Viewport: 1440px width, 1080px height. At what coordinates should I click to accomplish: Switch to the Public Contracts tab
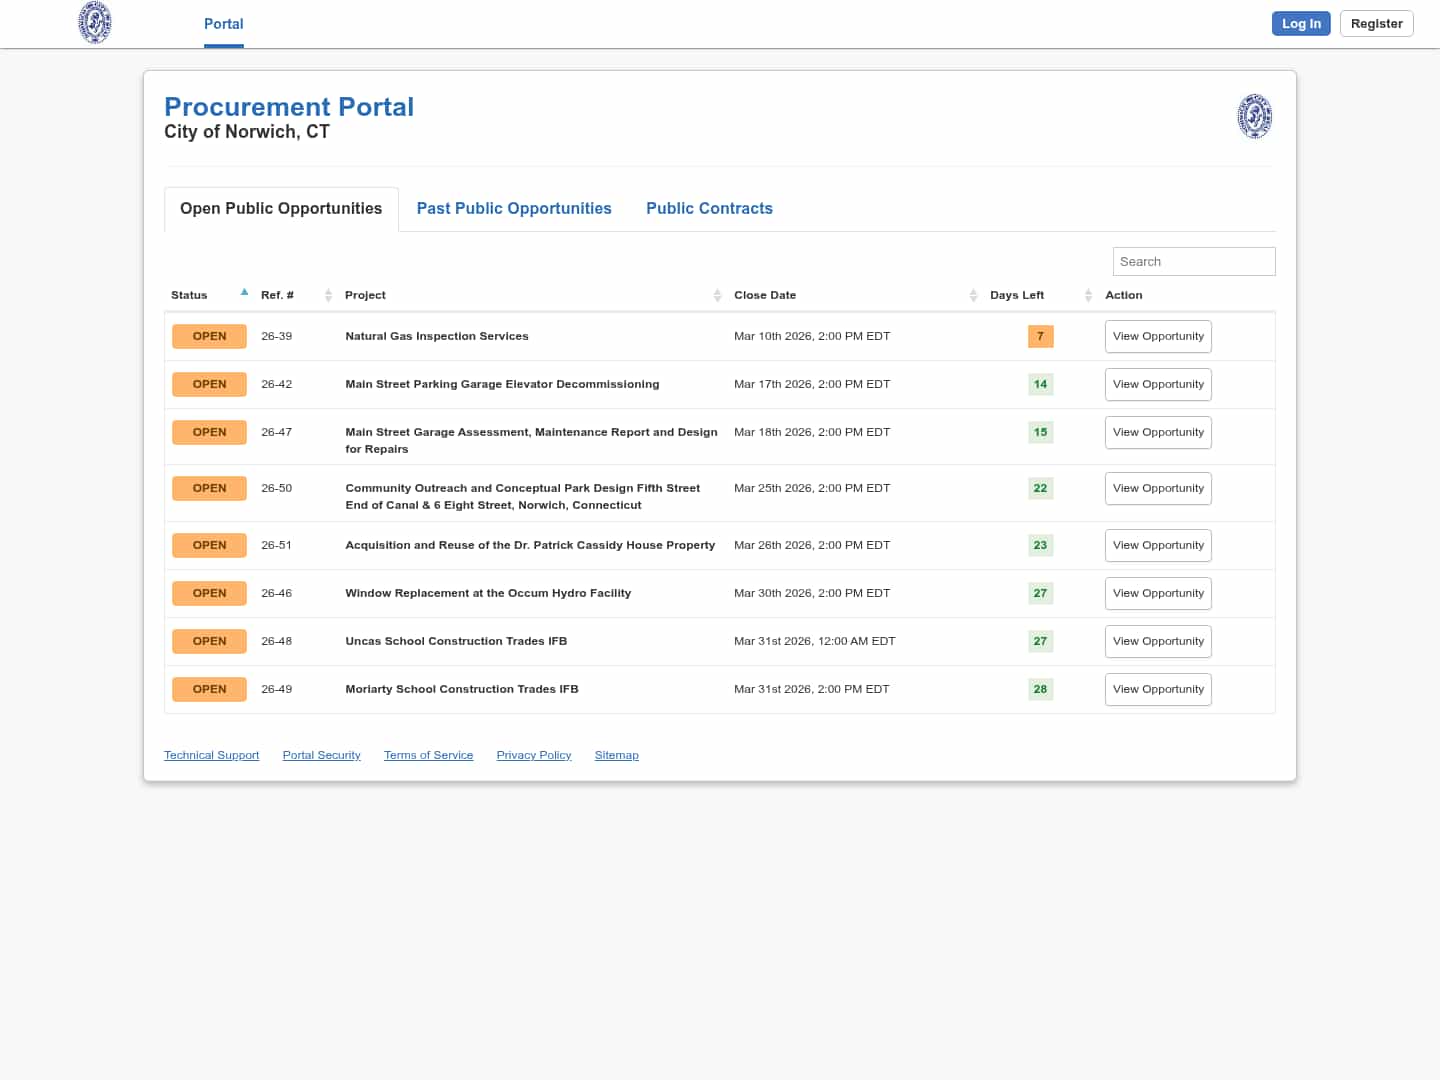(709, 208)
